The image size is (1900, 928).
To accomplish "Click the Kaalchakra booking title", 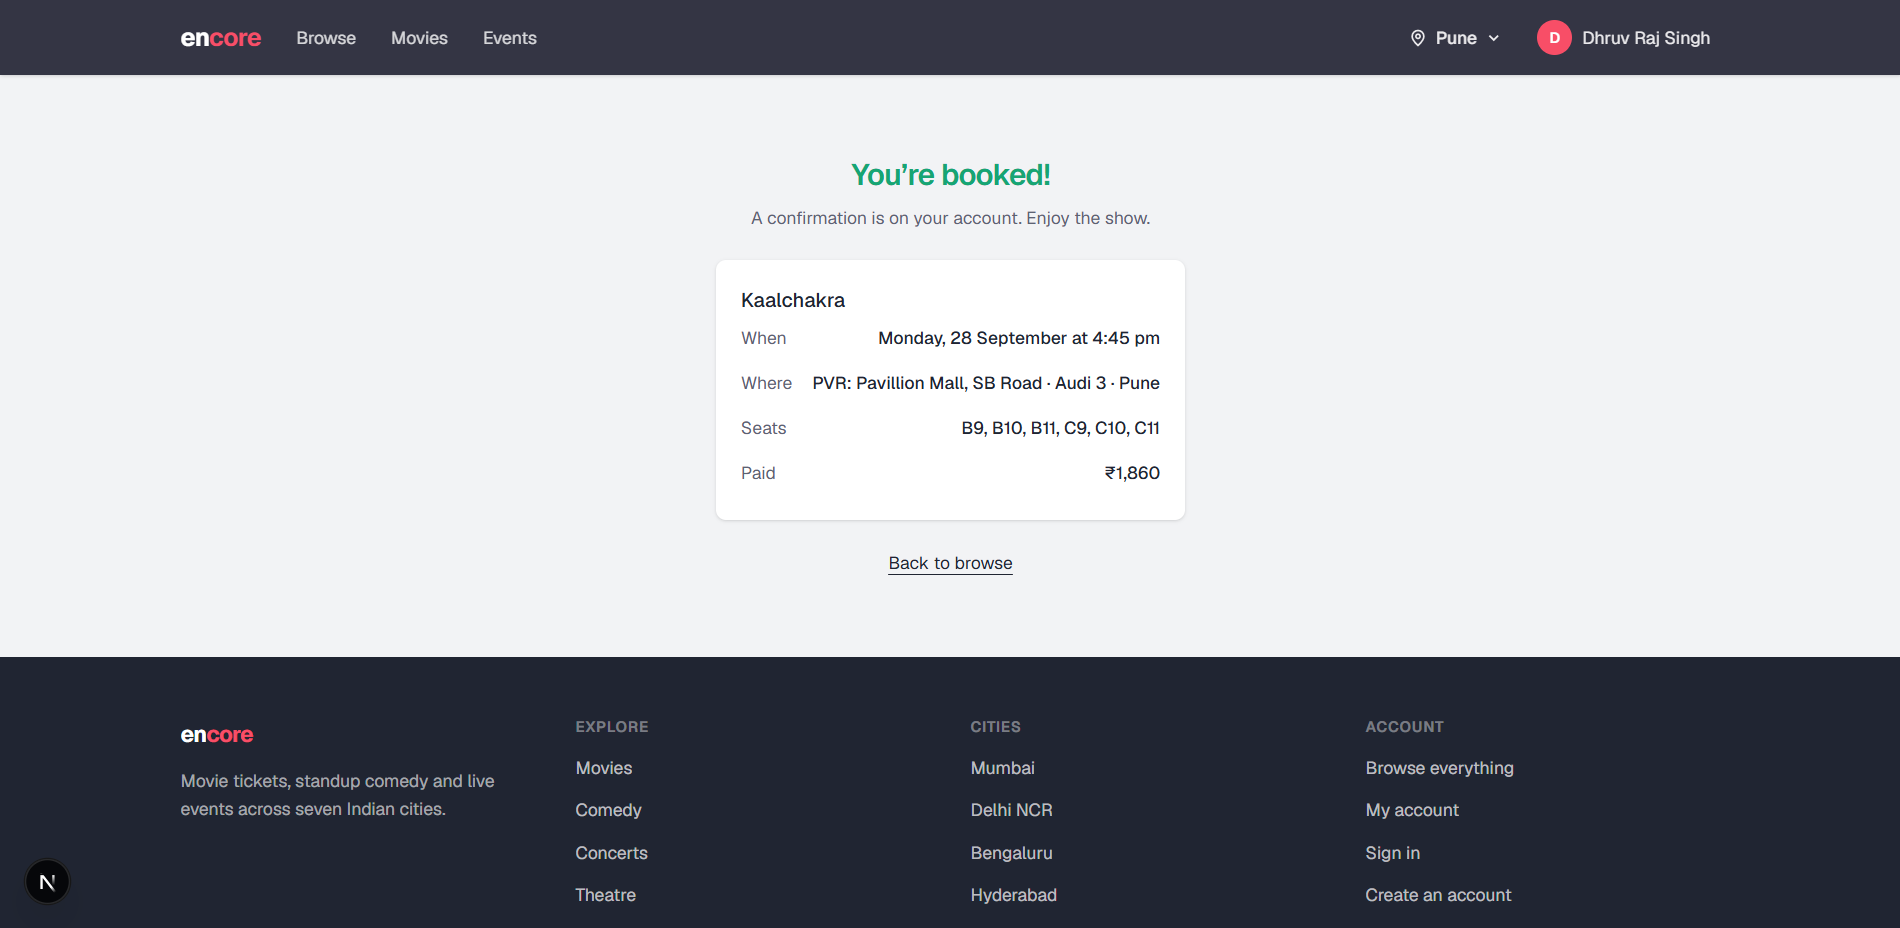I will click(x=793, y=300).
